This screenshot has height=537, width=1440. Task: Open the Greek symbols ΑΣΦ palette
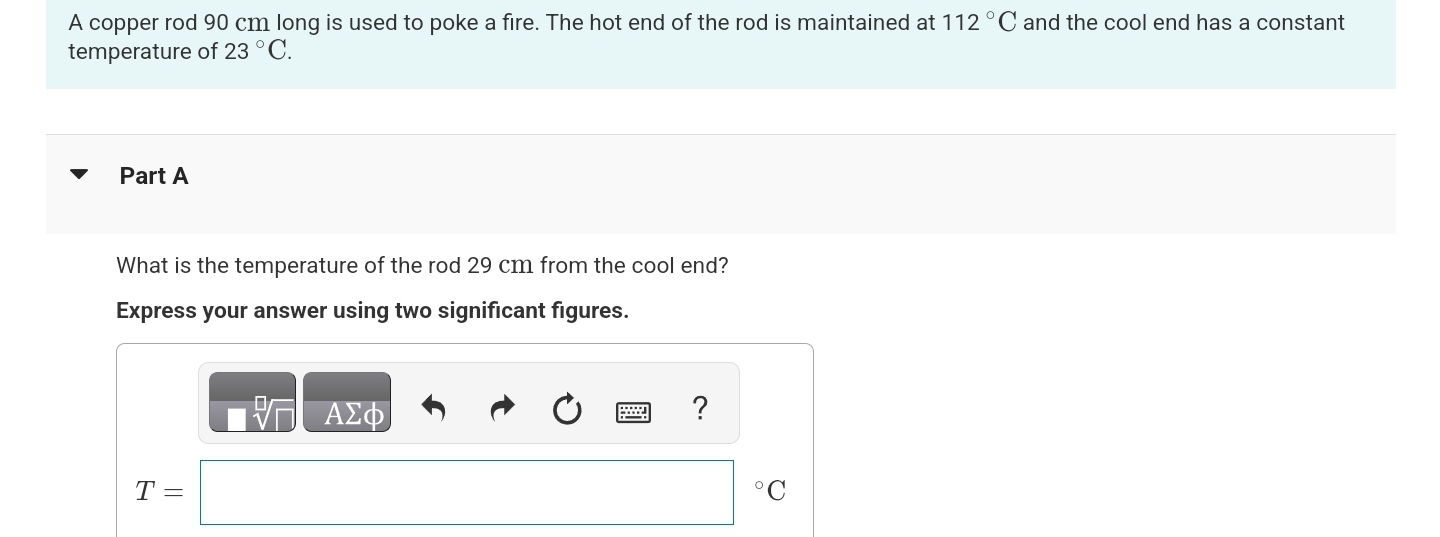(347, 402)
